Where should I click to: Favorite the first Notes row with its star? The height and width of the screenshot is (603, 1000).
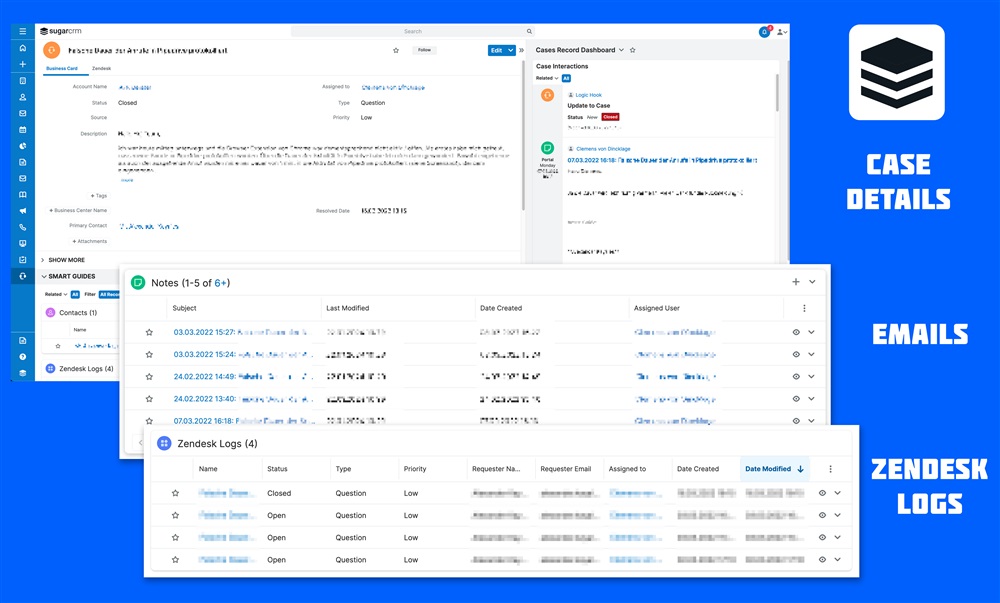(x=149, y=332)
